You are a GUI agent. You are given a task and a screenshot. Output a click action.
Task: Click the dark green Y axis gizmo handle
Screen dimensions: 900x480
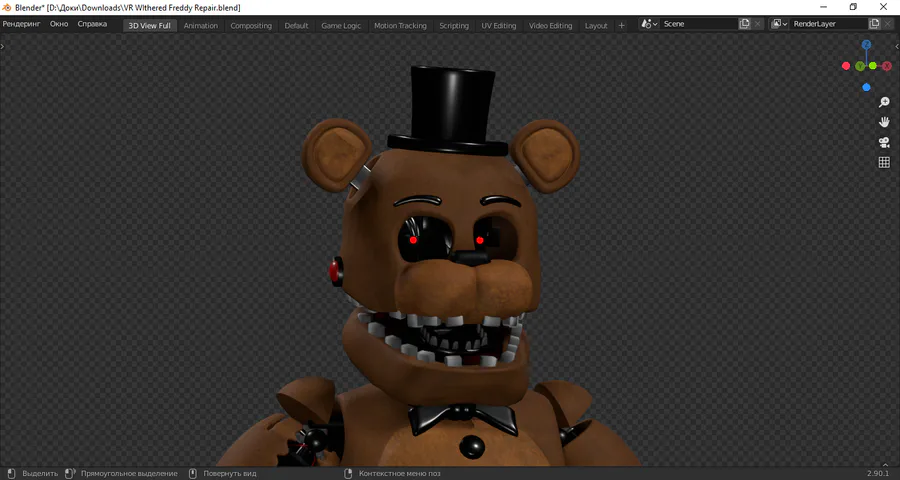[x=860, y=67]
